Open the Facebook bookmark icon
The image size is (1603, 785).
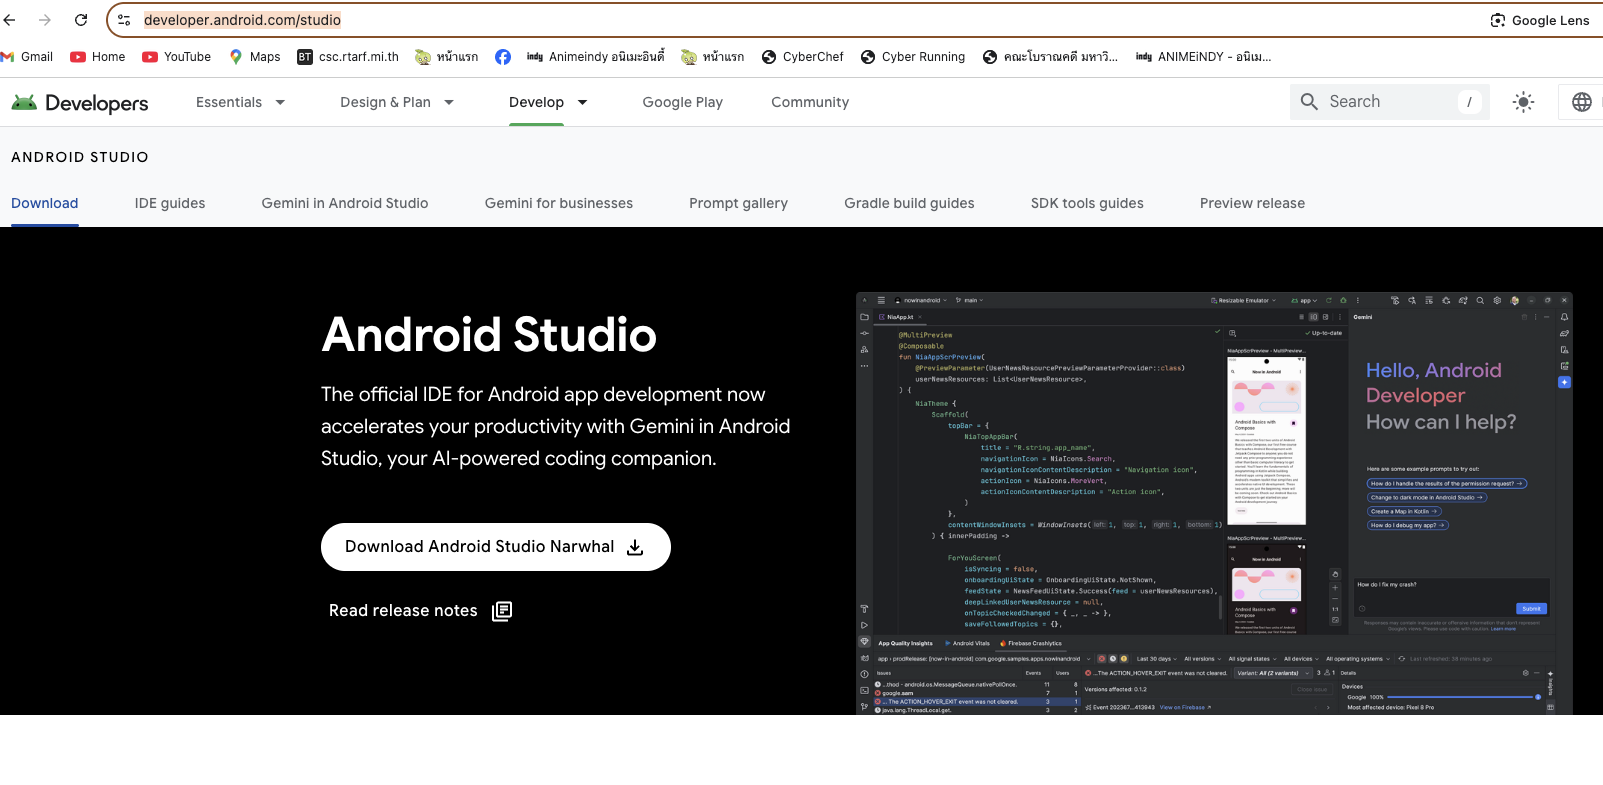(503, 57)
